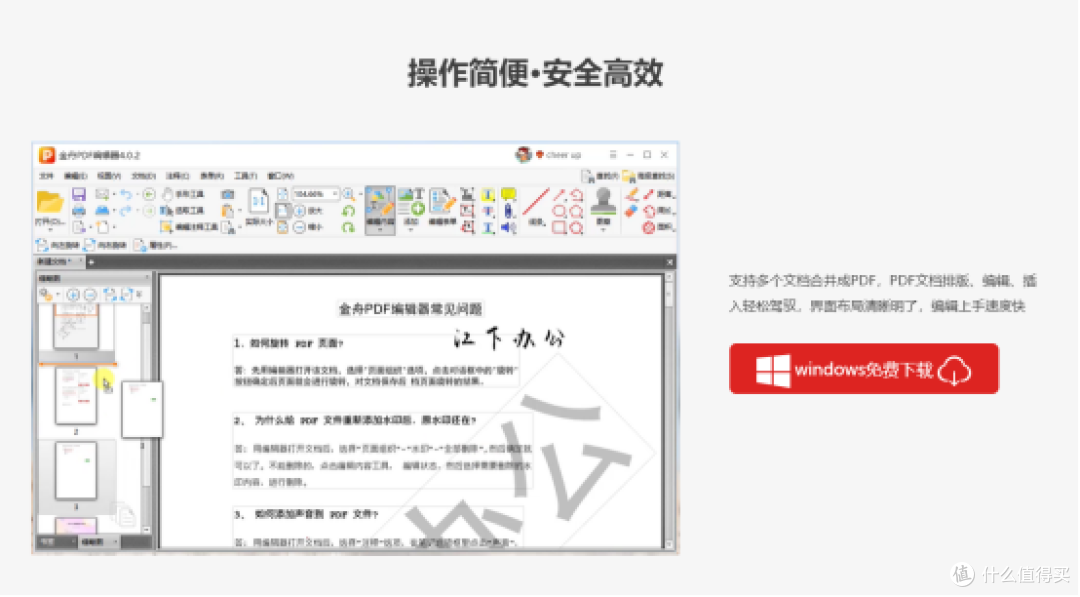This screenshot has width=1080, height=597.
Task: Click the Properties toolbar button
Action: click(x=155, y=245)
